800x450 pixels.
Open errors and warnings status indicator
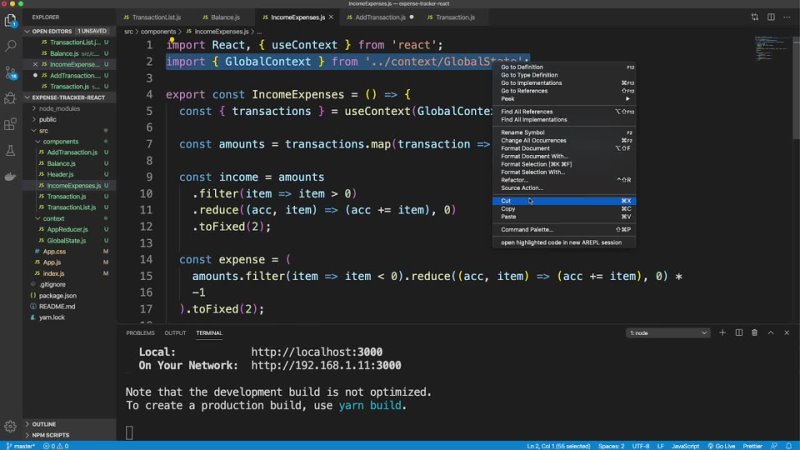click(56, 446)
